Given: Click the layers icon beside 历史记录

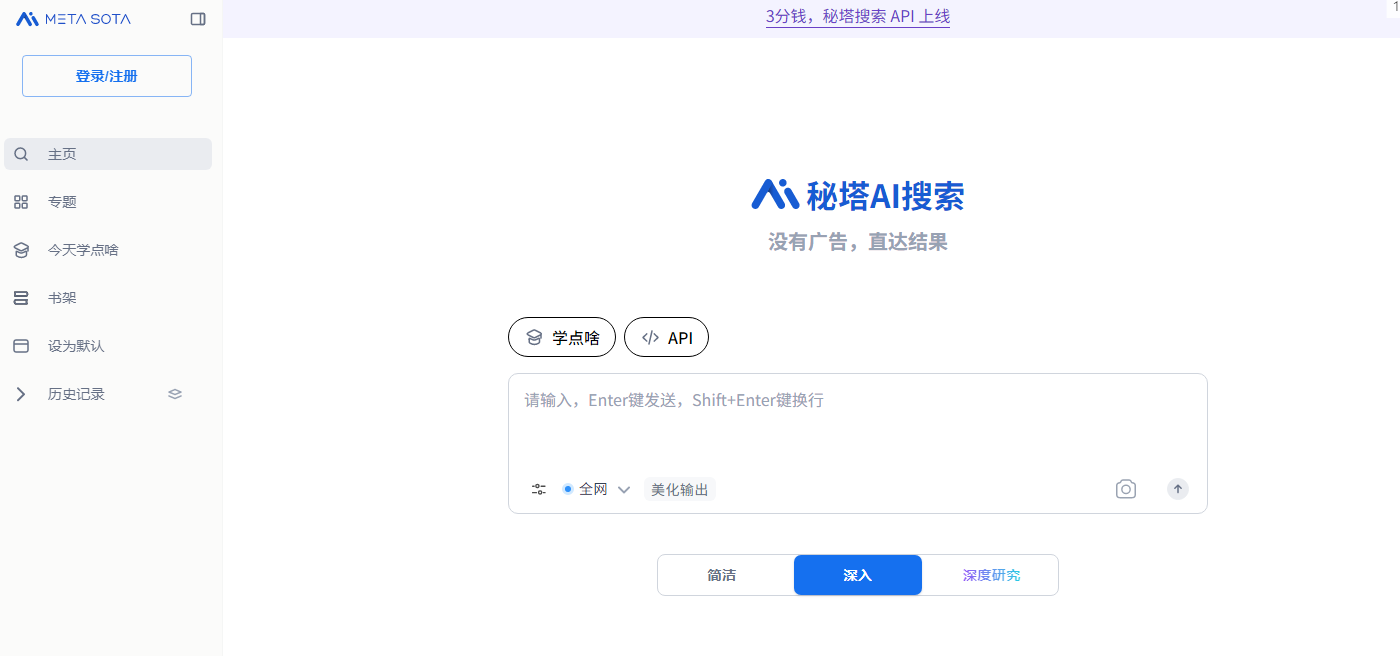Looking at the screenshot, I should (x=174, y=393).
